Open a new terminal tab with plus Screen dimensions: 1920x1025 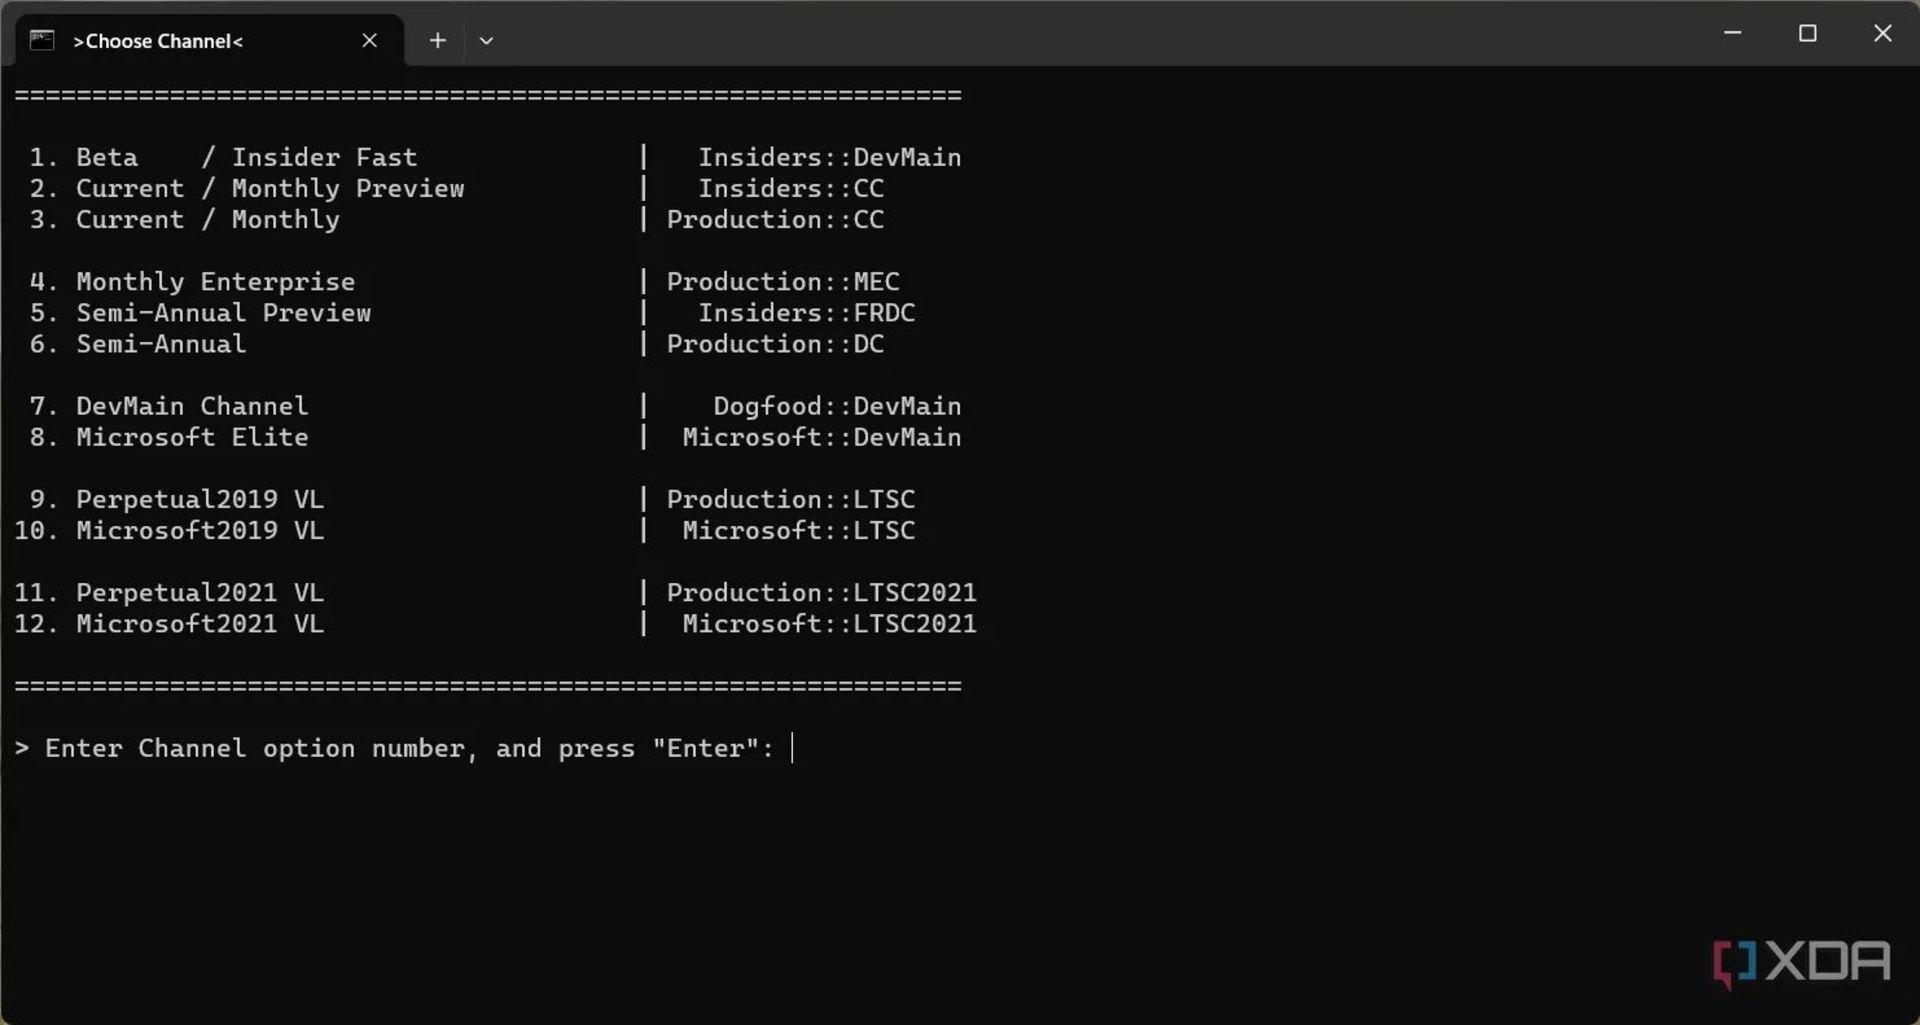(x=437, y=40)
